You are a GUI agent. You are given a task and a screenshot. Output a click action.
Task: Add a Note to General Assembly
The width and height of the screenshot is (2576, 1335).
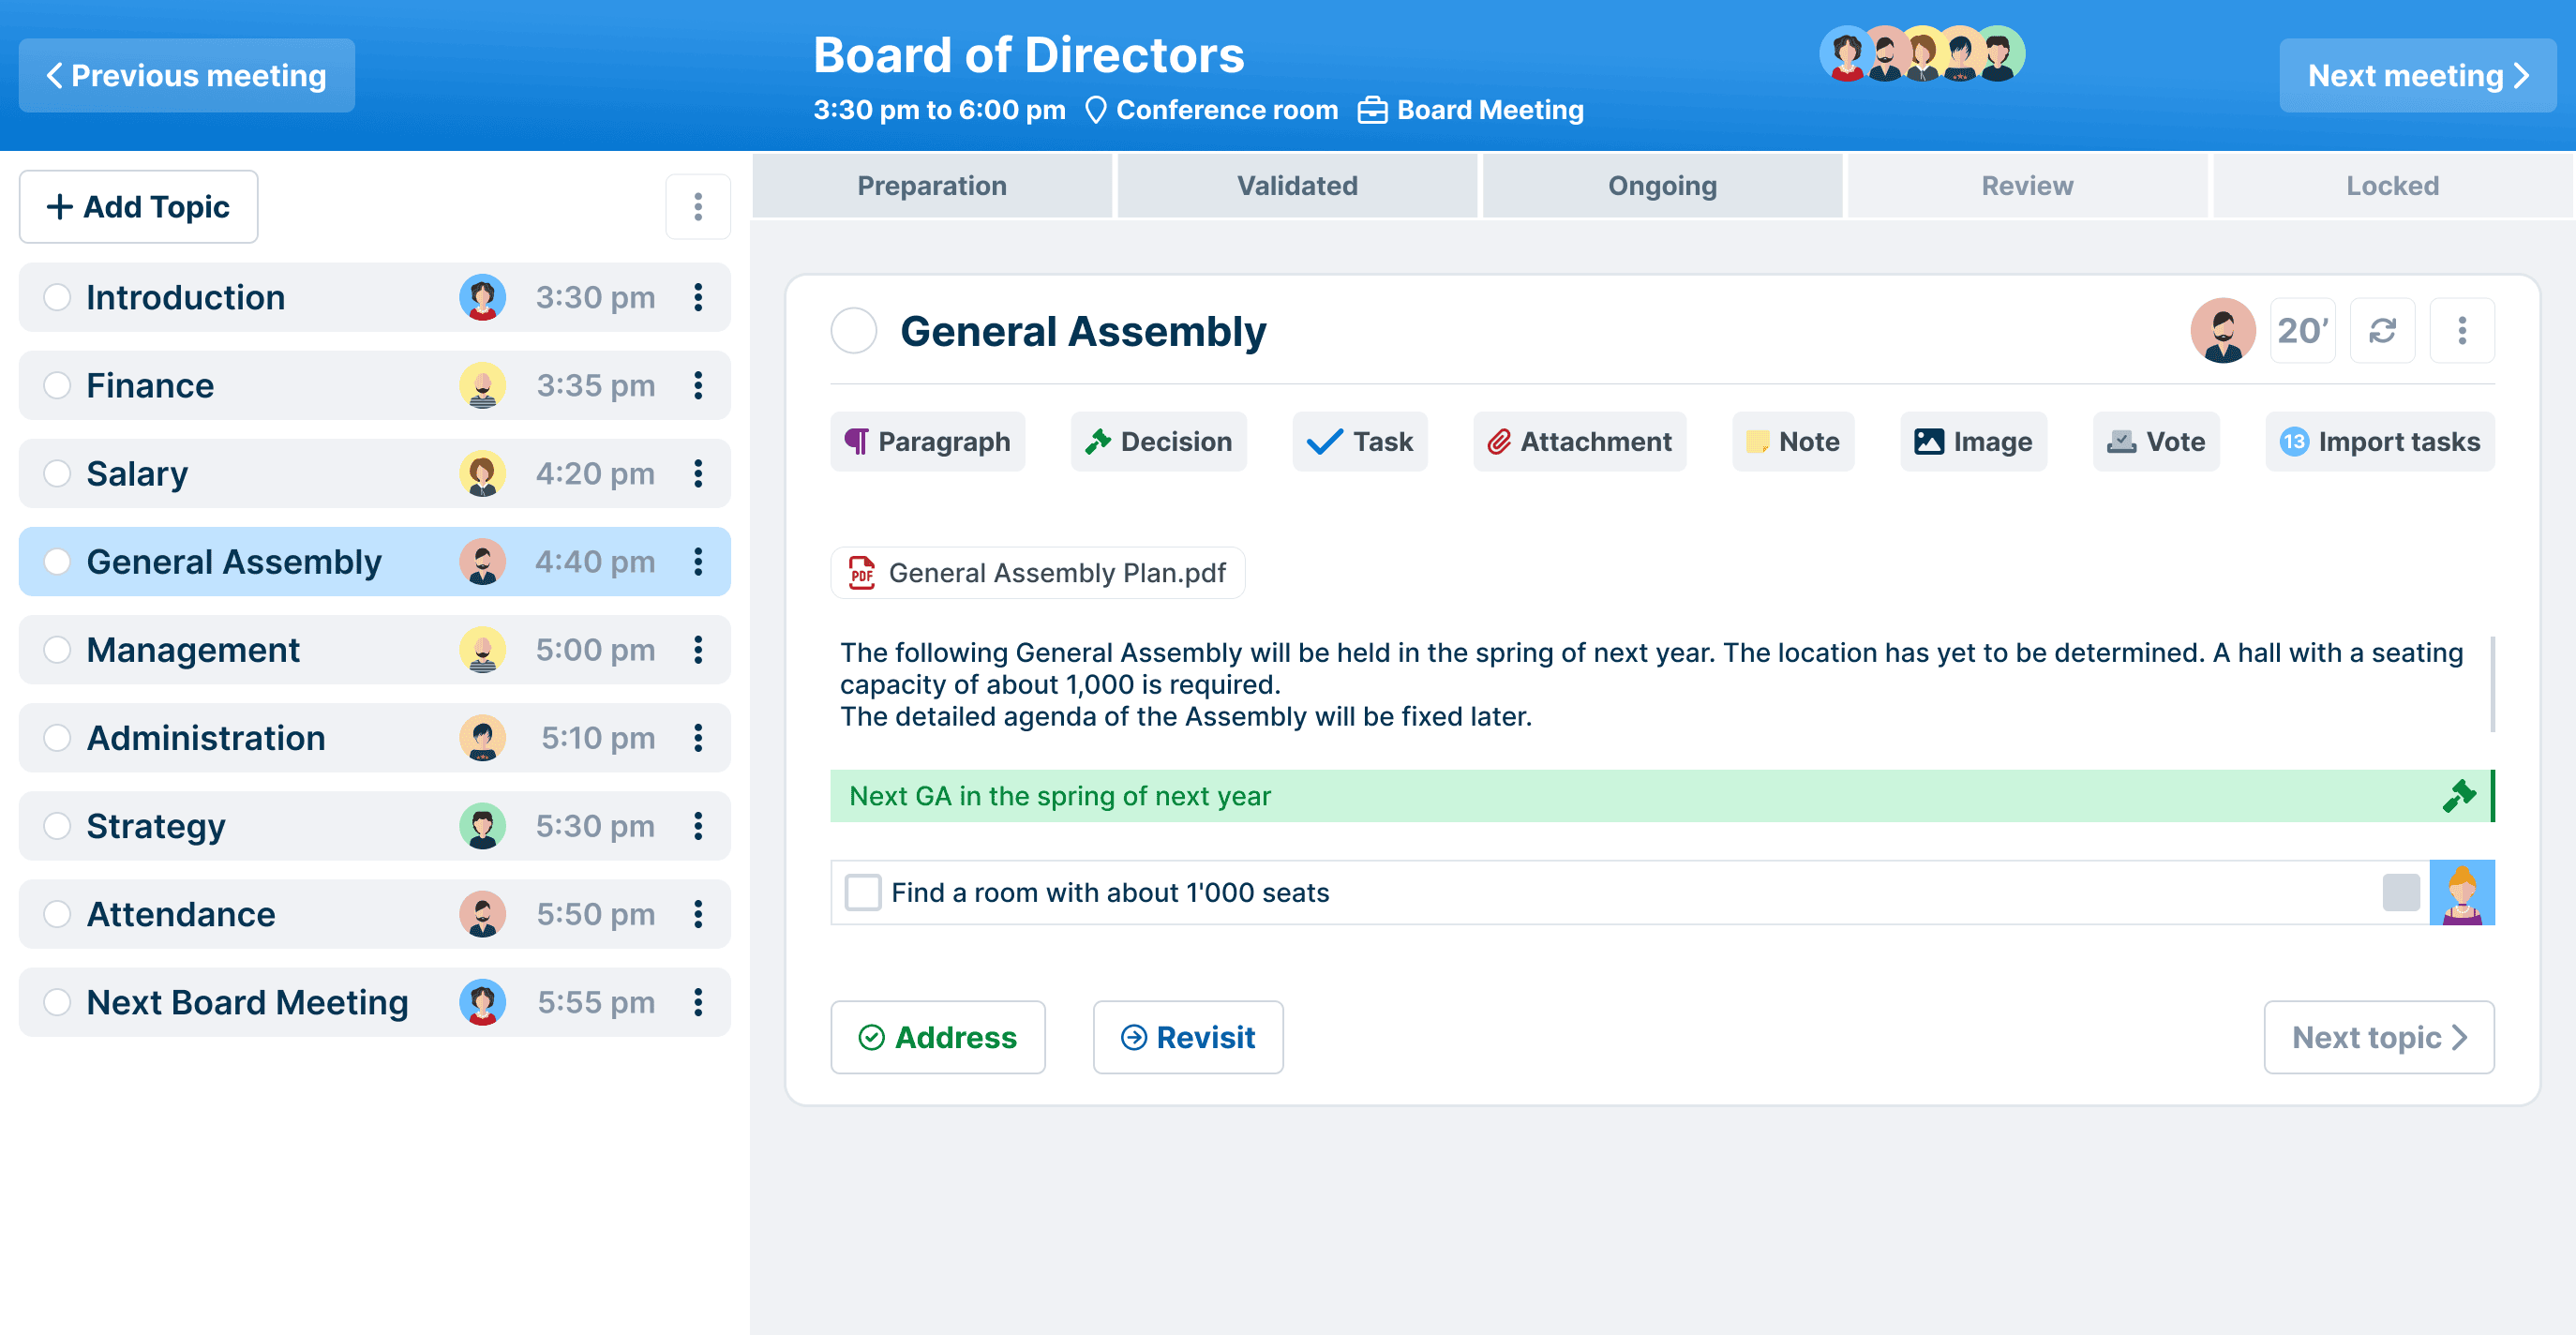point(1793,441)
